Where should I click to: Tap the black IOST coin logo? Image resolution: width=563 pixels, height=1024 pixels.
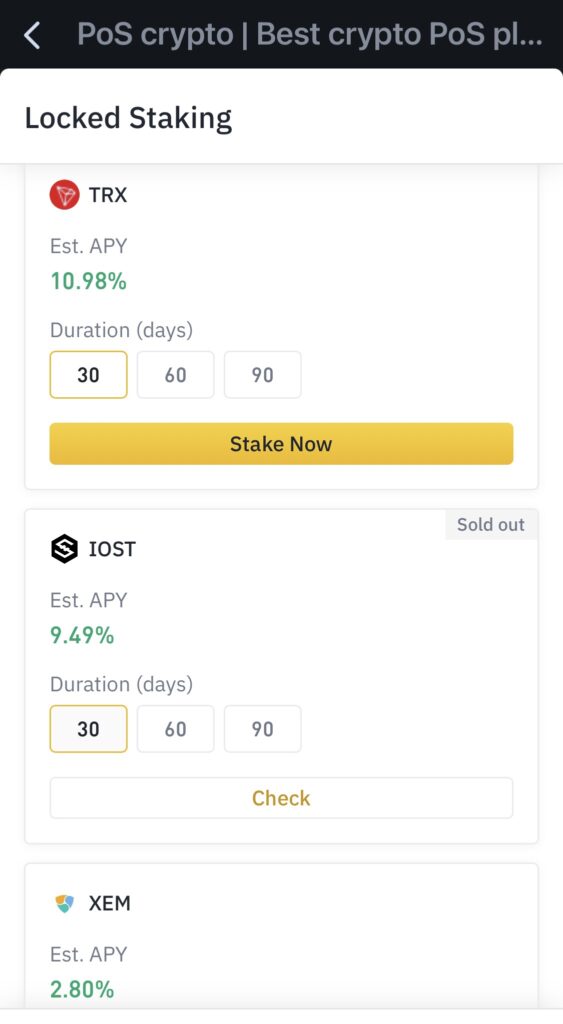coord(64,549)
